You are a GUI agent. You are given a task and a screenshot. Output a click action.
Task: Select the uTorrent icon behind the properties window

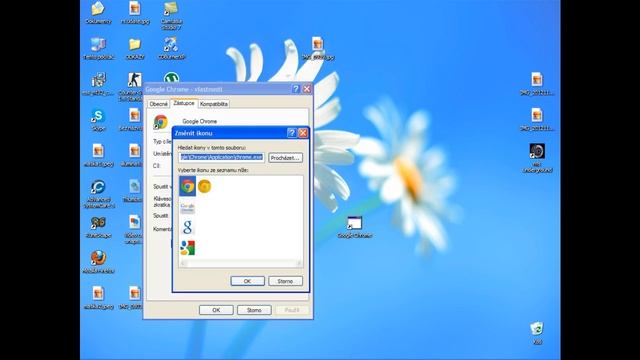click(171, 78)
